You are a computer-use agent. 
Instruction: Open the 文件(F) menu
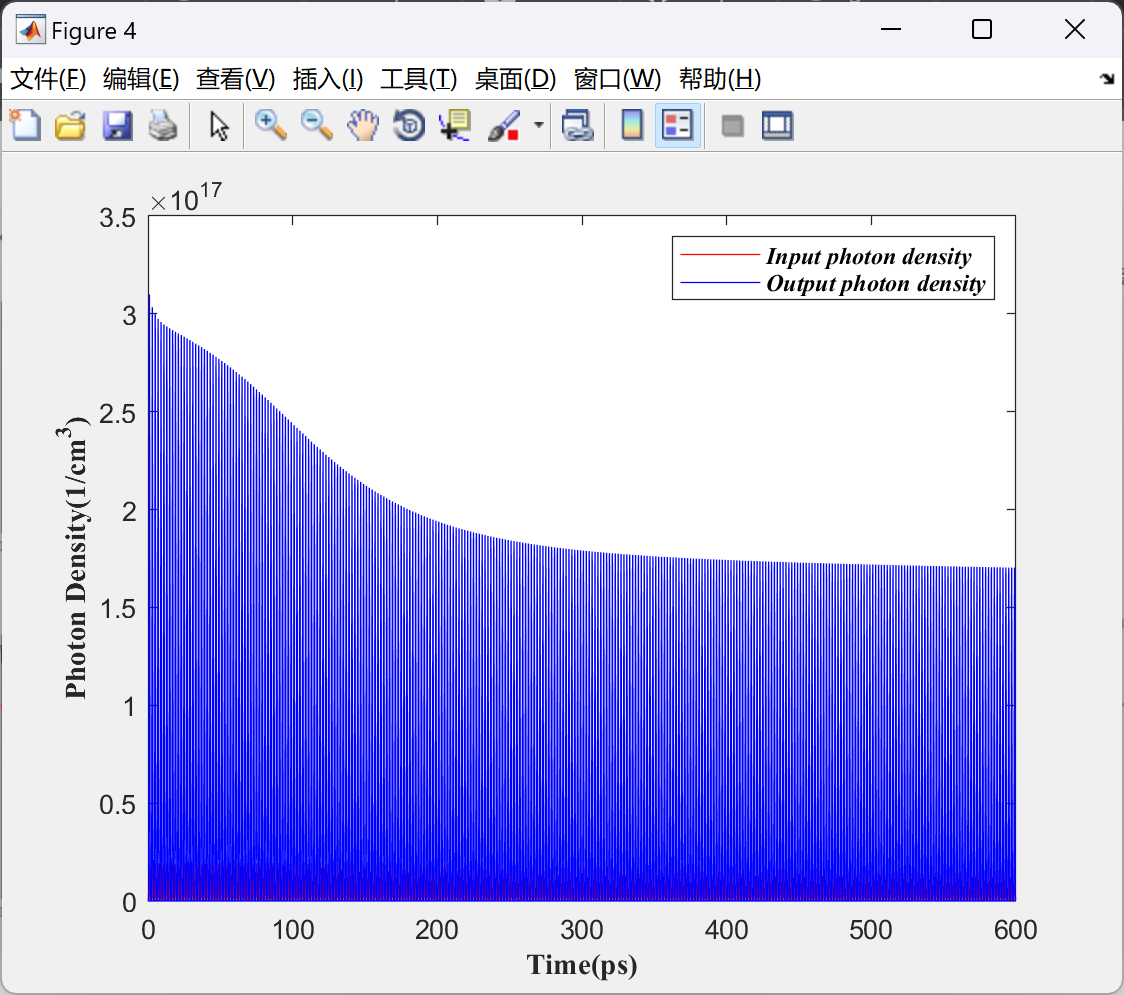pyautogui.click(x=48, y=79)
